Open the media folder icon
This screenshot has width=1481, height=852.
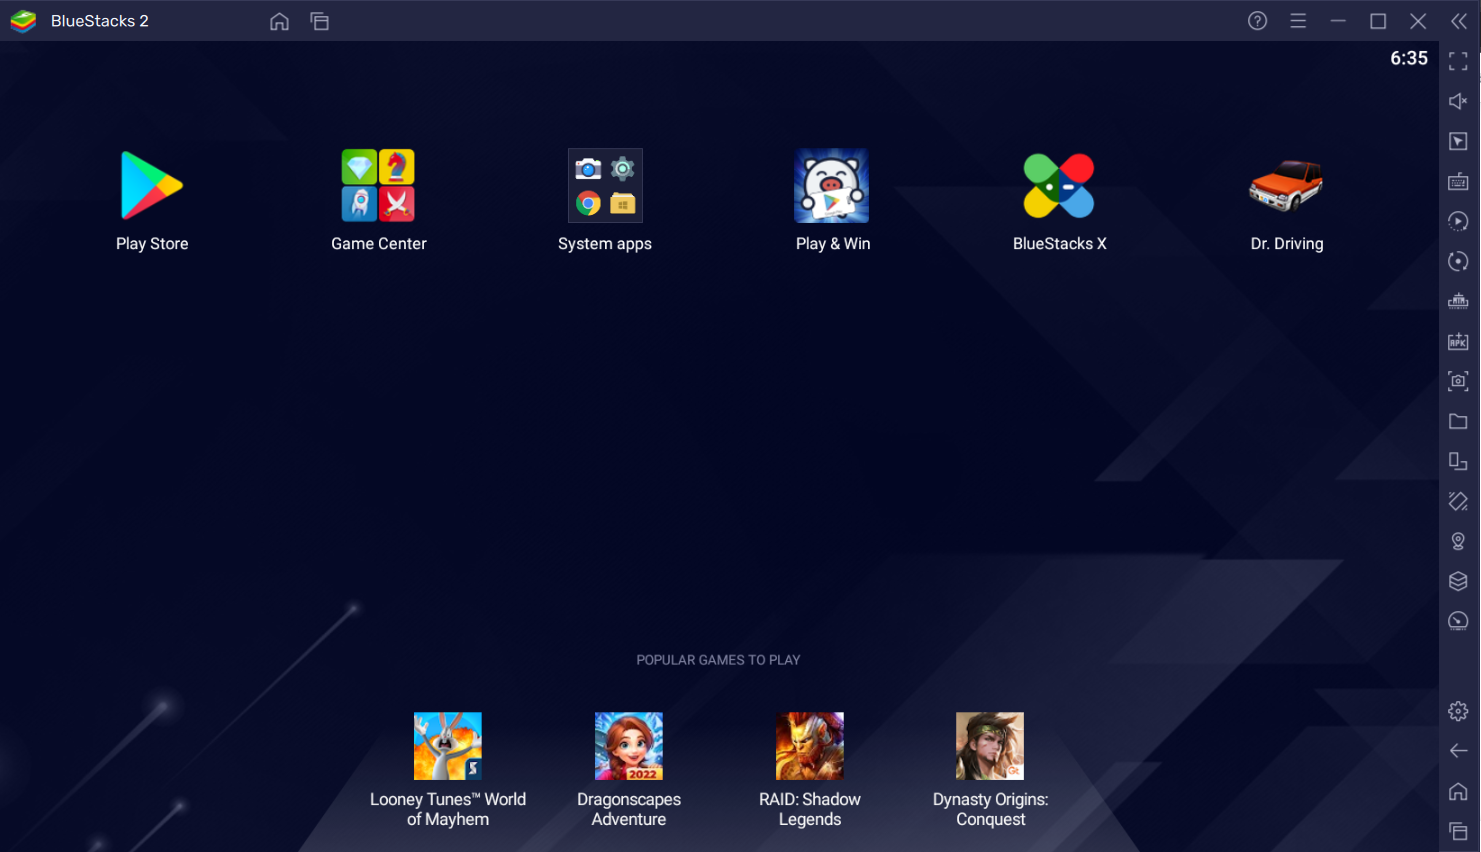(1458, 421)
